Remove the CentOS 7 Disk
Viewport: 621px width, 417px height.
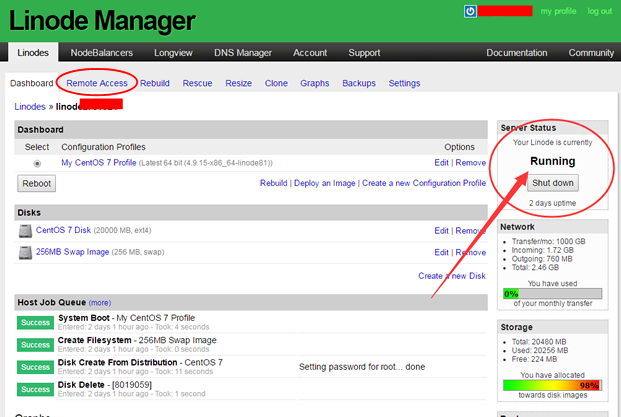click(471, 231)
